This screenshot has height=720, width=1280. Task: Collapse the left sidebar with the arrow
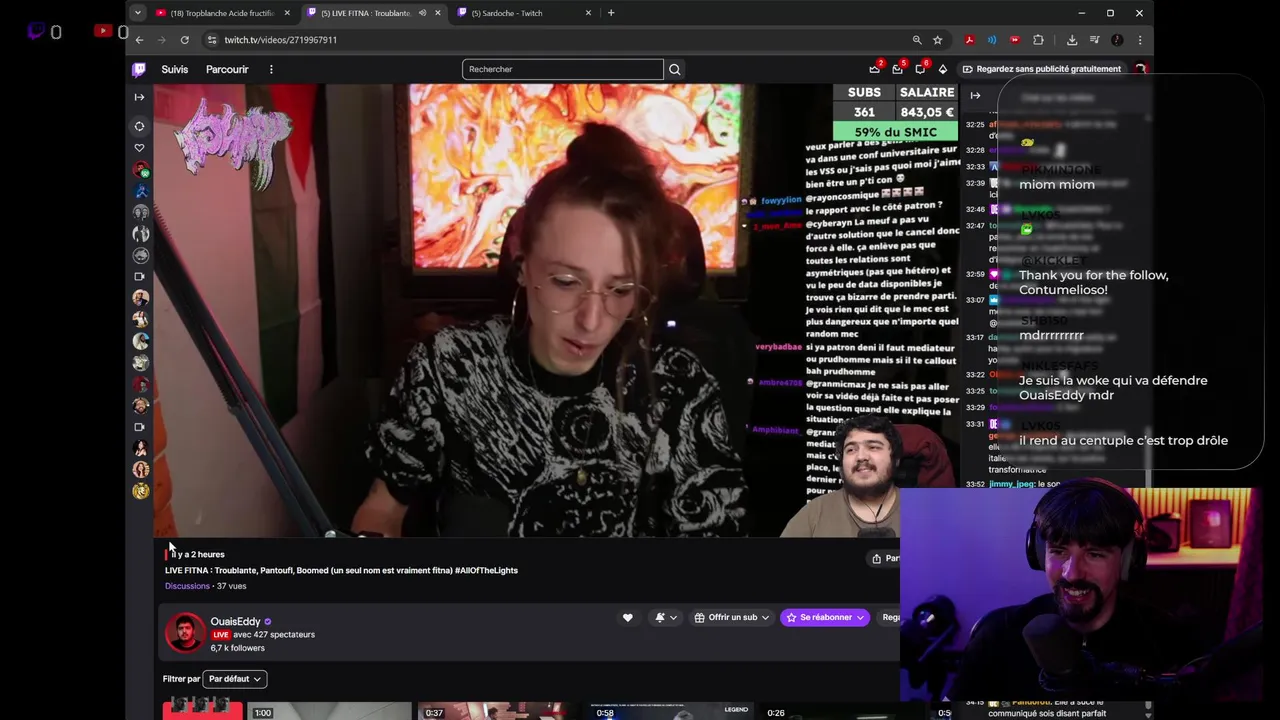coord(139,97)
